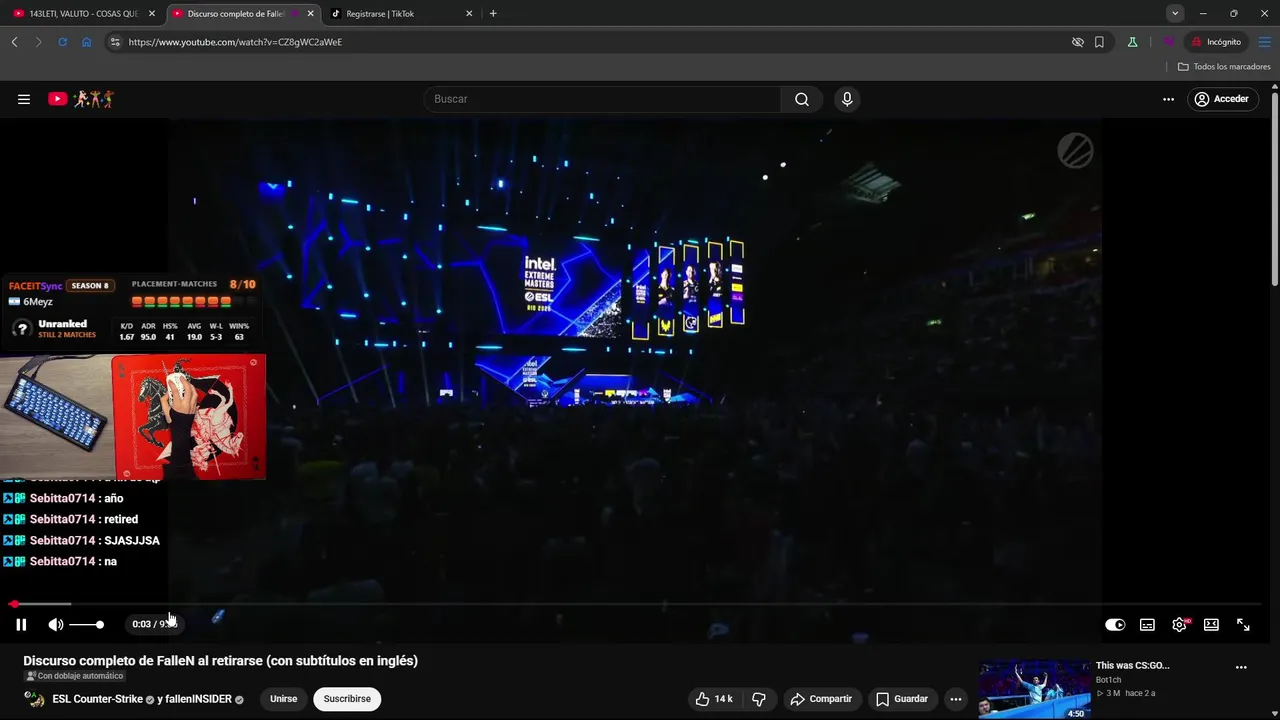Close the 'Registrarse | TikTok' tab
Screen dimensions: 1280x720
pos(469,14)
